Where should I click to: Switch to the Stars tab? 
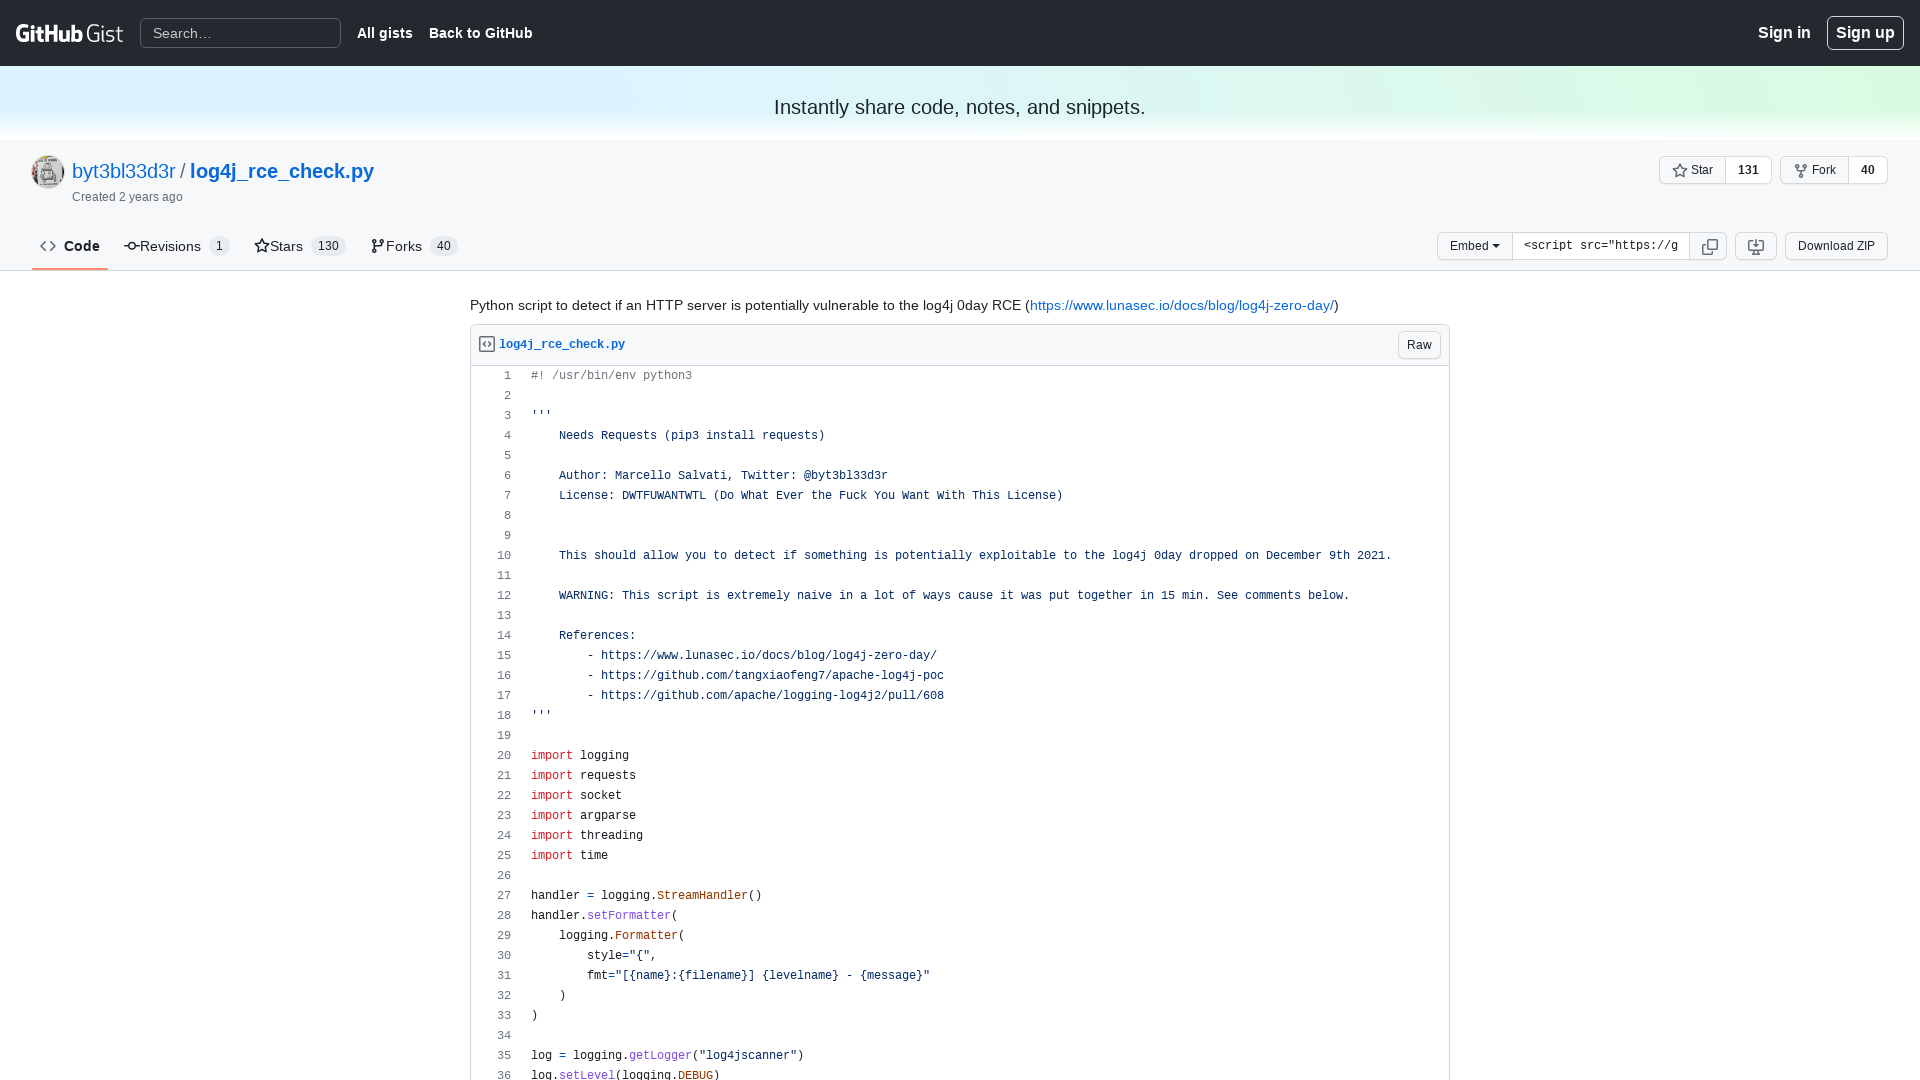coord(300,246)
